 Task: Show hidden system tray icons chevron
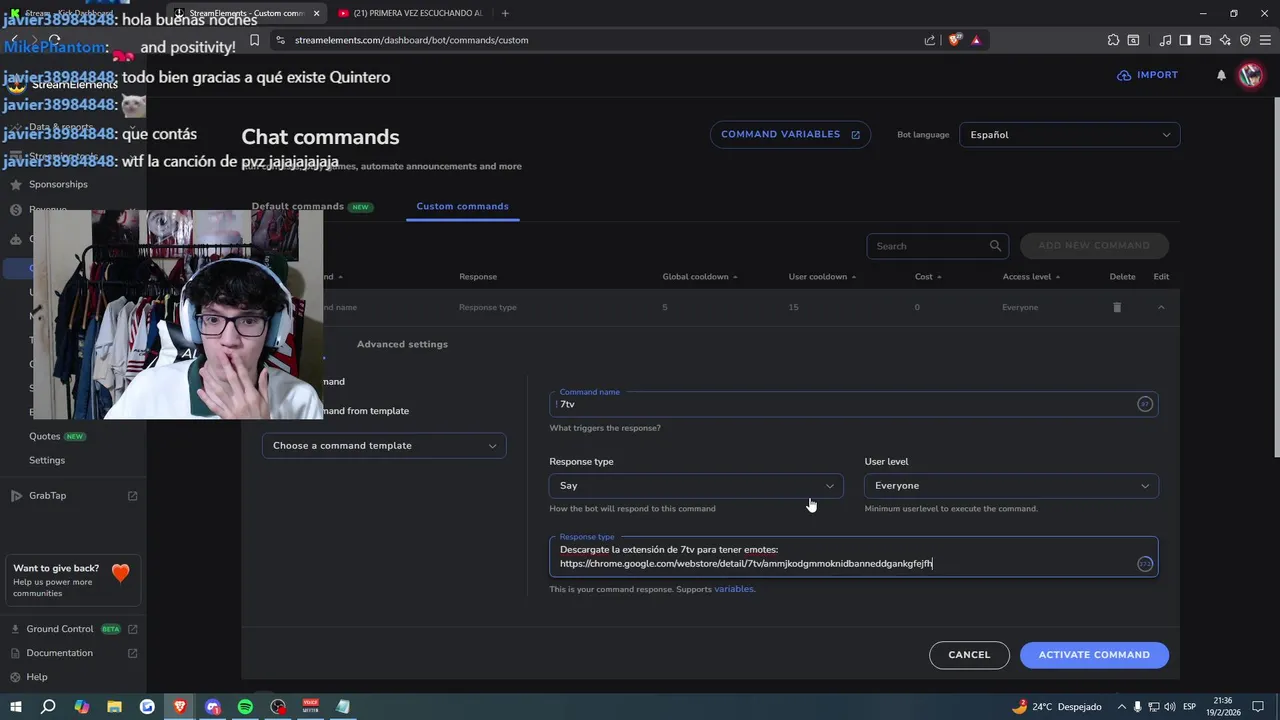click(1120, 707)
